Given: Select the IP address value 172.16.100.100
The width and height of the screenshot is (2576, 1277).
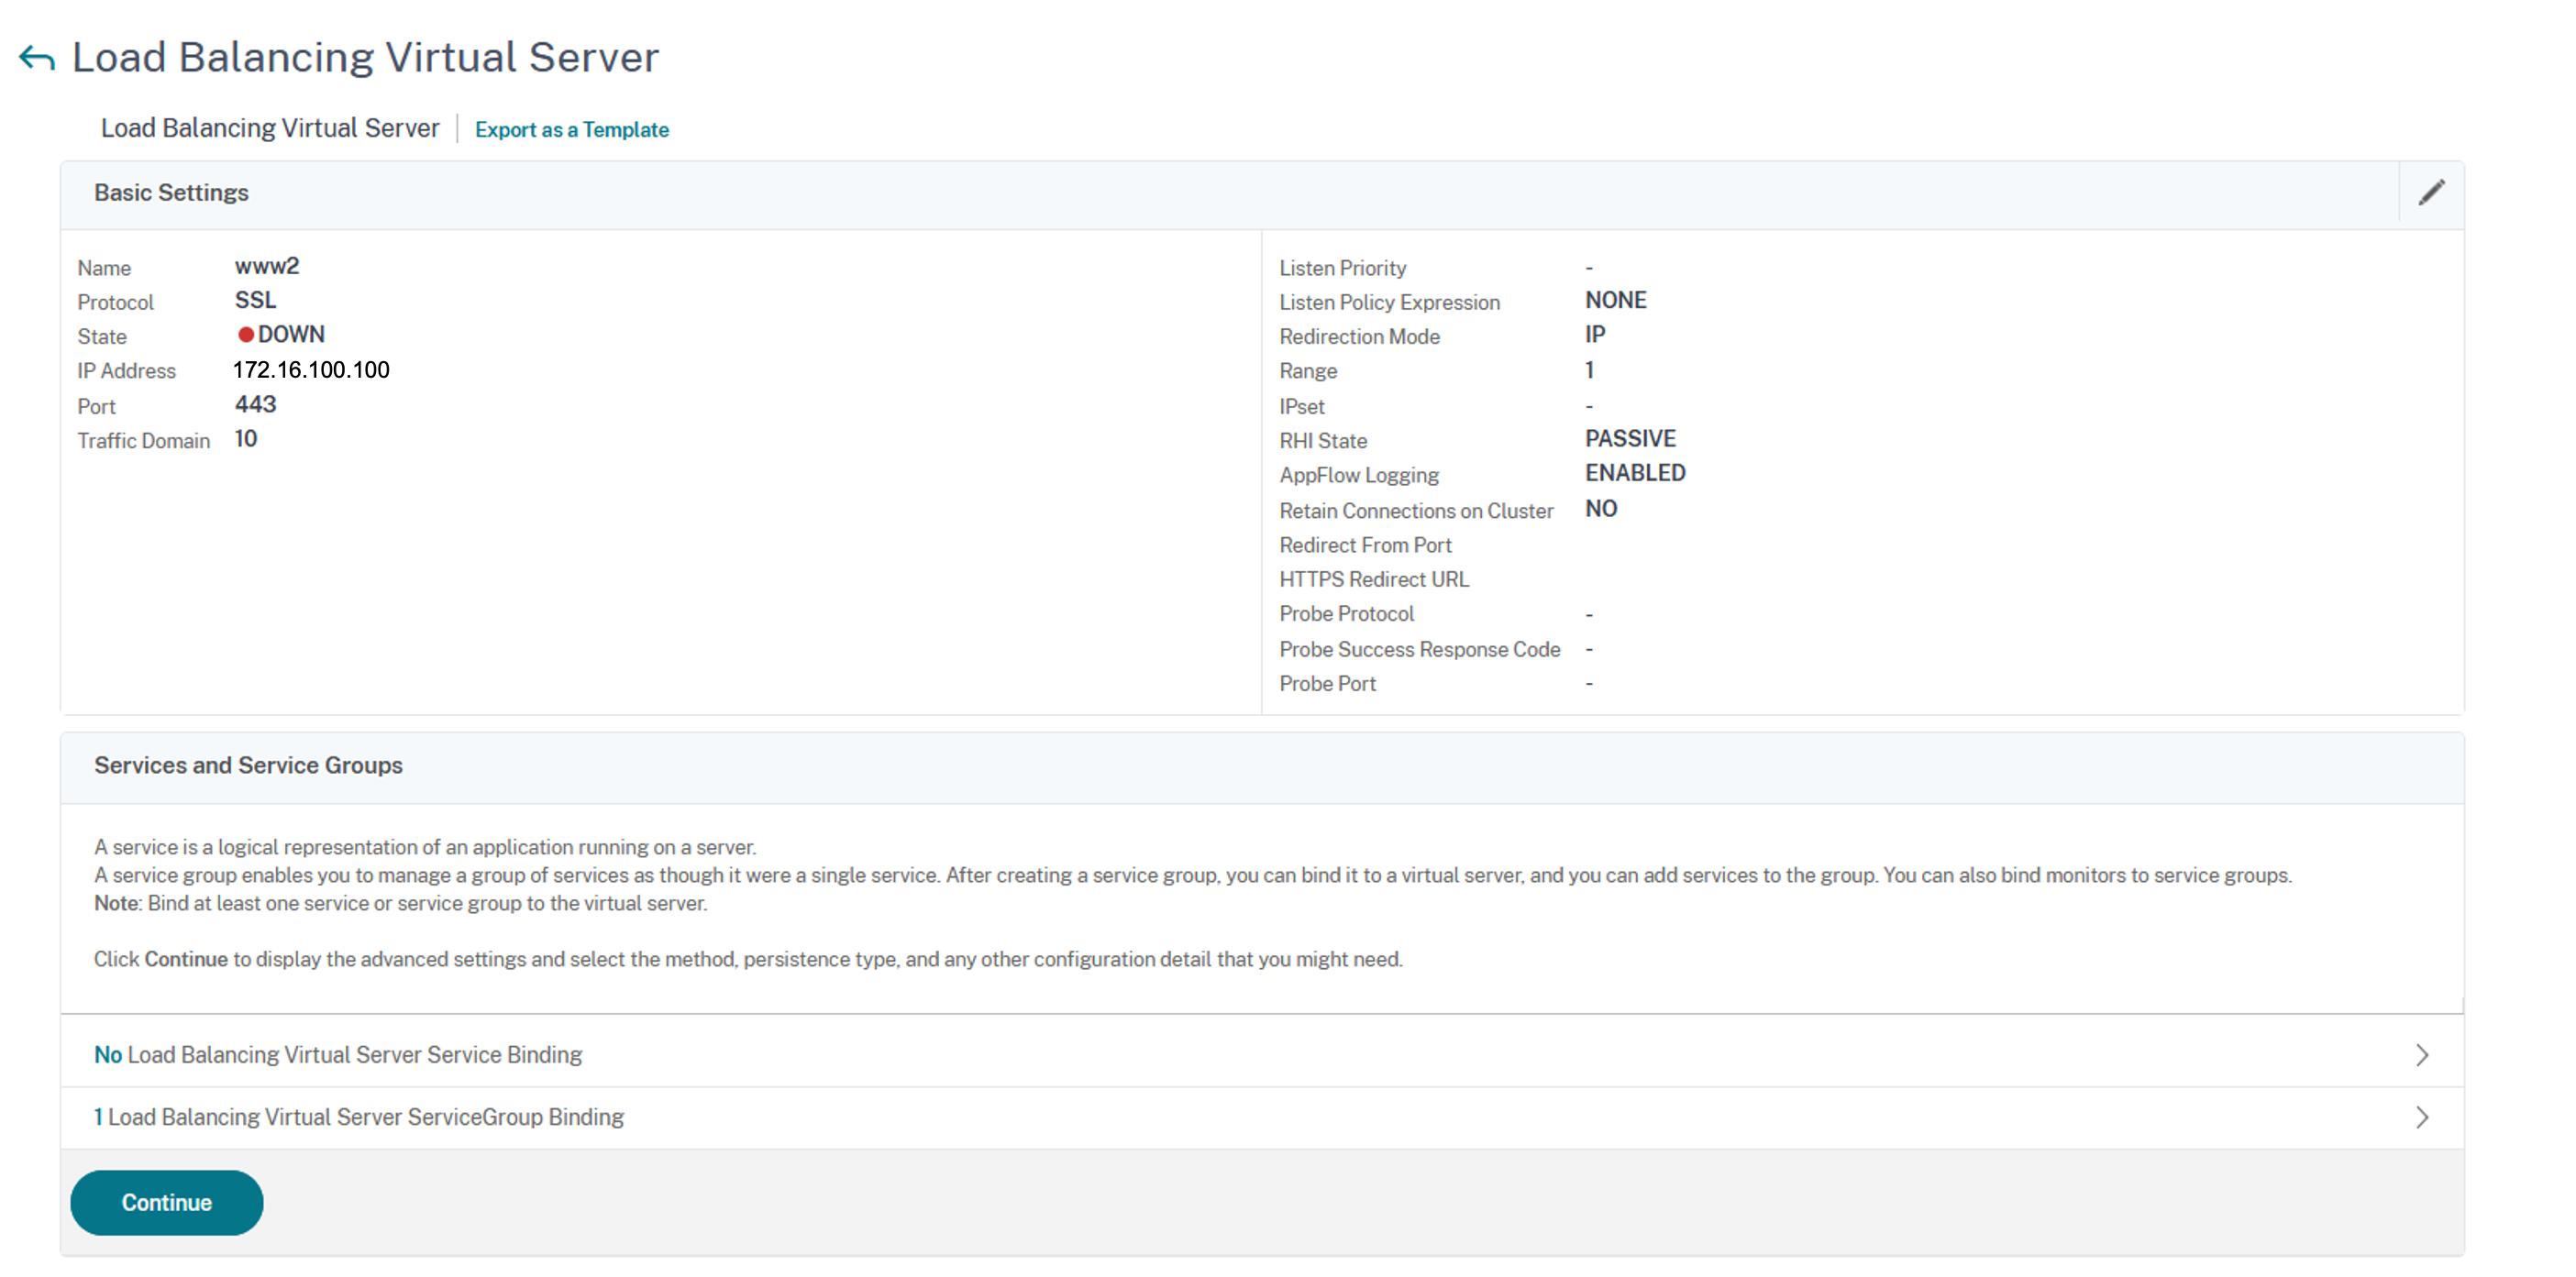Looking at the screenshot, I should 311,370.
